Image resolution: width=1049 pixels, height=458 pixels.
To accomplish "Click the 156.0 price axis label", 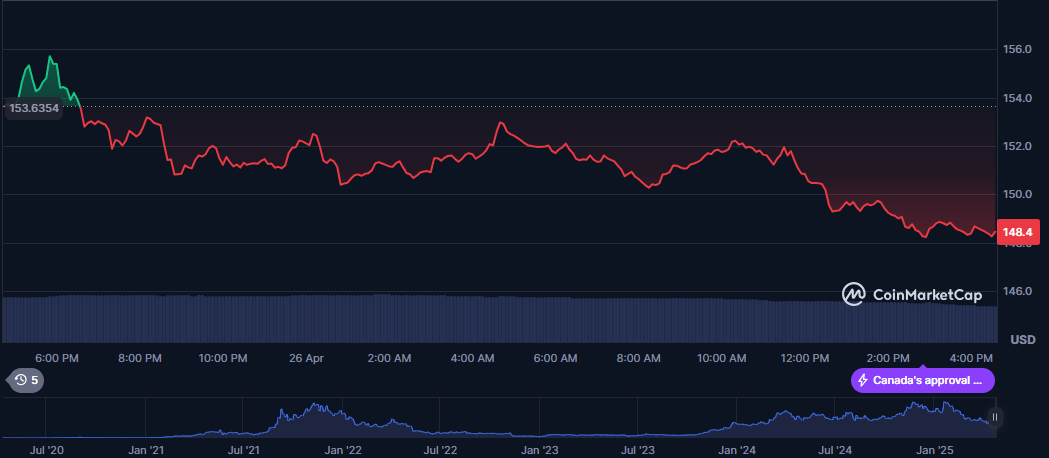I will tap(1016, 49).
